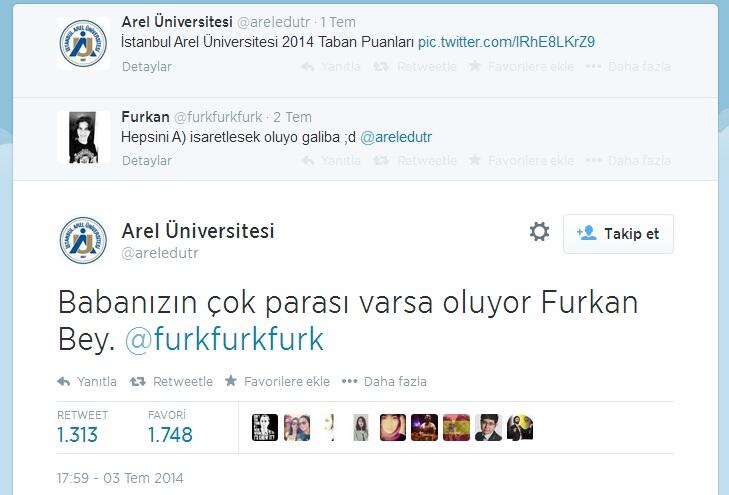Image resolution: width=729 pixels, height=495 pixels.
Task: Expand Detaylar under Furkan's tweet
Action: pyautogui.click(x=147, y=161)
